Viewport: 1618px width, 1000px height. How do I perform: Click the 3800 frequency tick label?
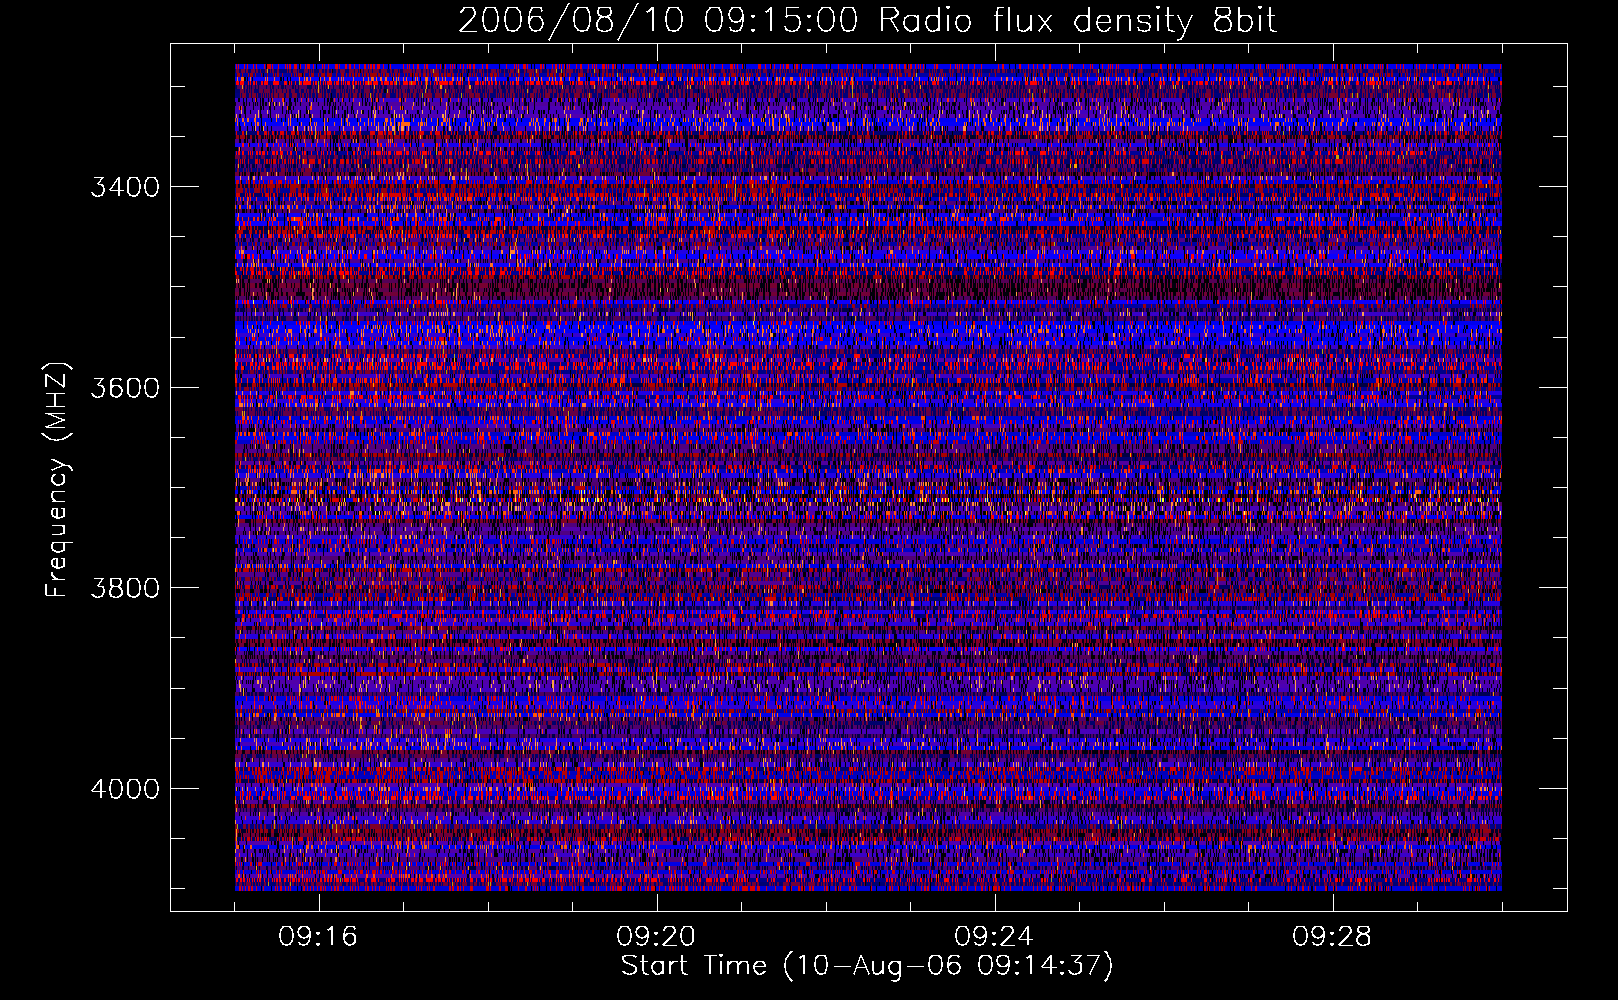coord(125,588)
